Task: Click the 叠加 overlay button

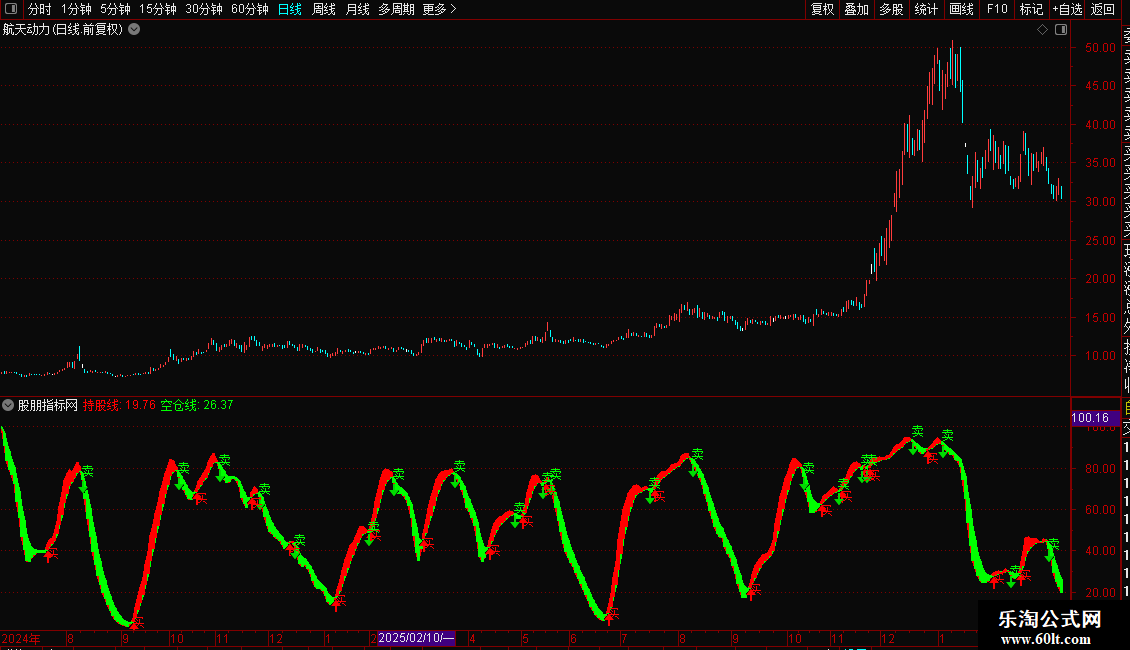Action: [857, 9]
